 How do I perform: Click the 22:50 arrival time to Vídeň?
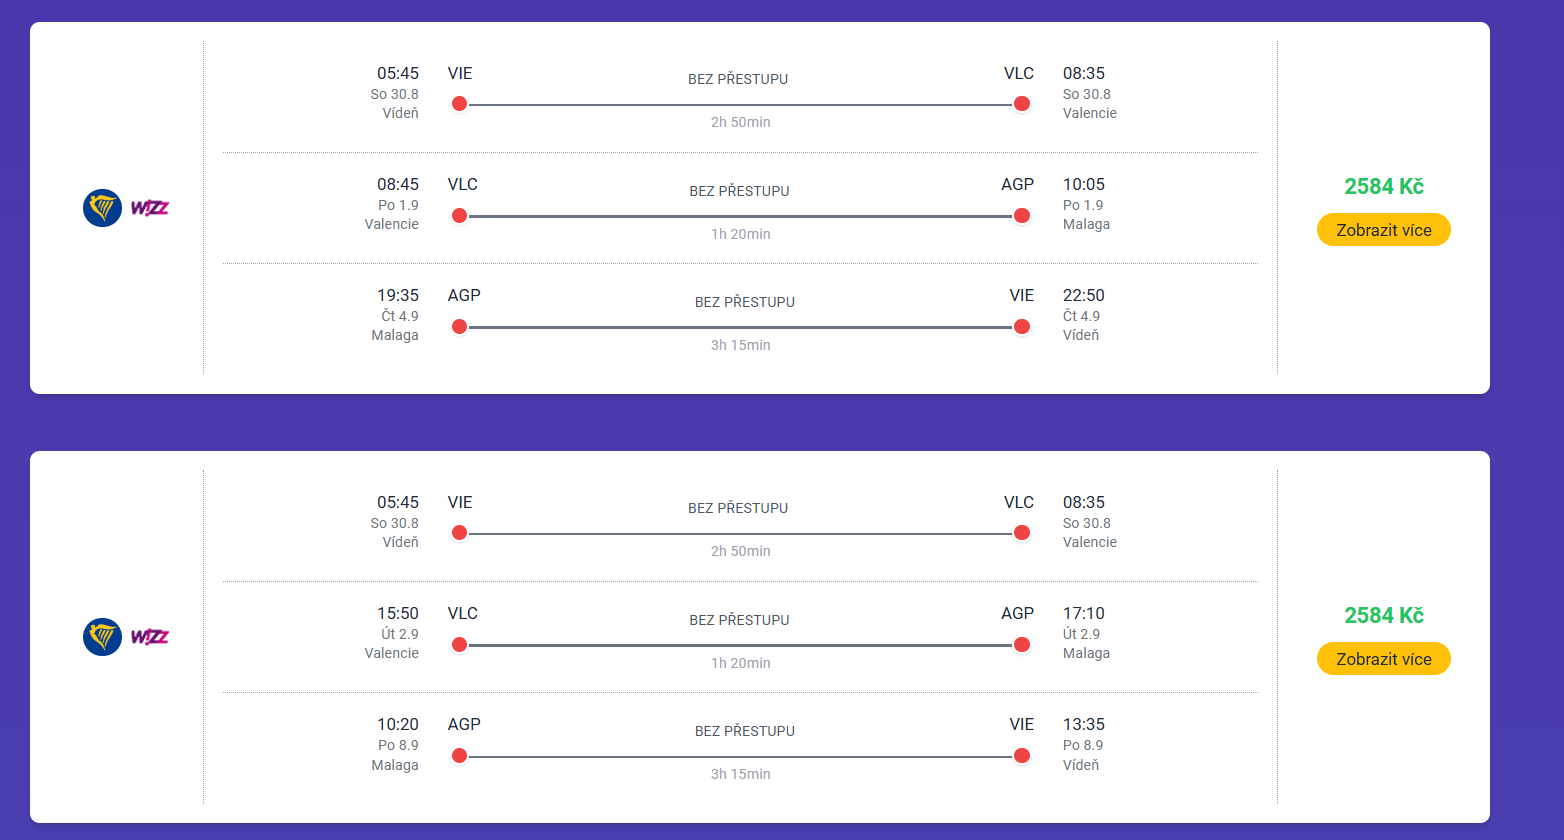click(x=1083, y=295)
